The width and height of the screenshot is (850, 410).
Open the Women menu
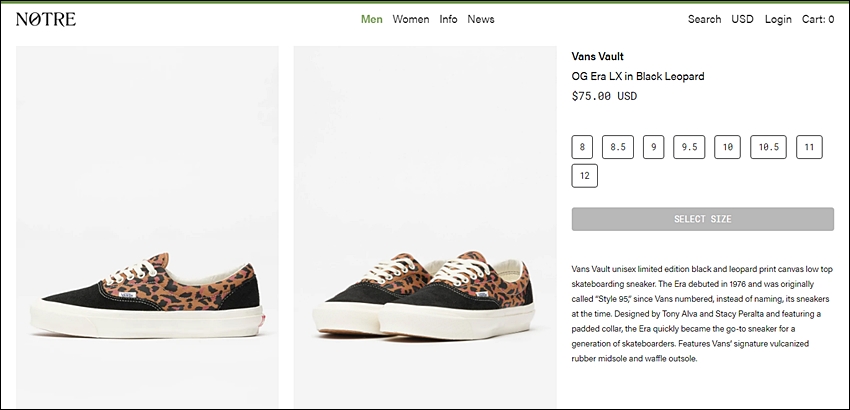(411, 19)
